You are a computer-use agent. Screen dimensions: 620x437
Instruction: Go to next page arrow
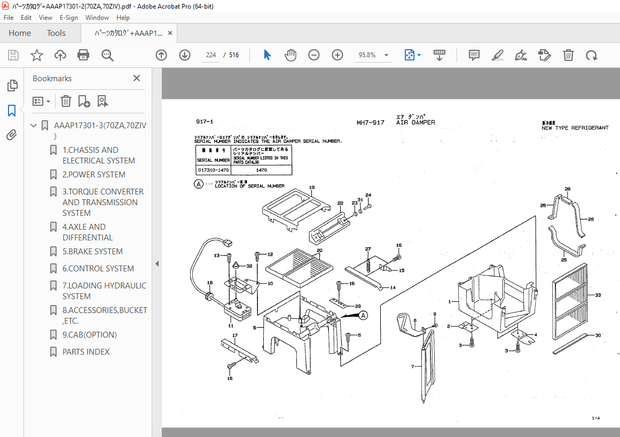coord(185,55)
